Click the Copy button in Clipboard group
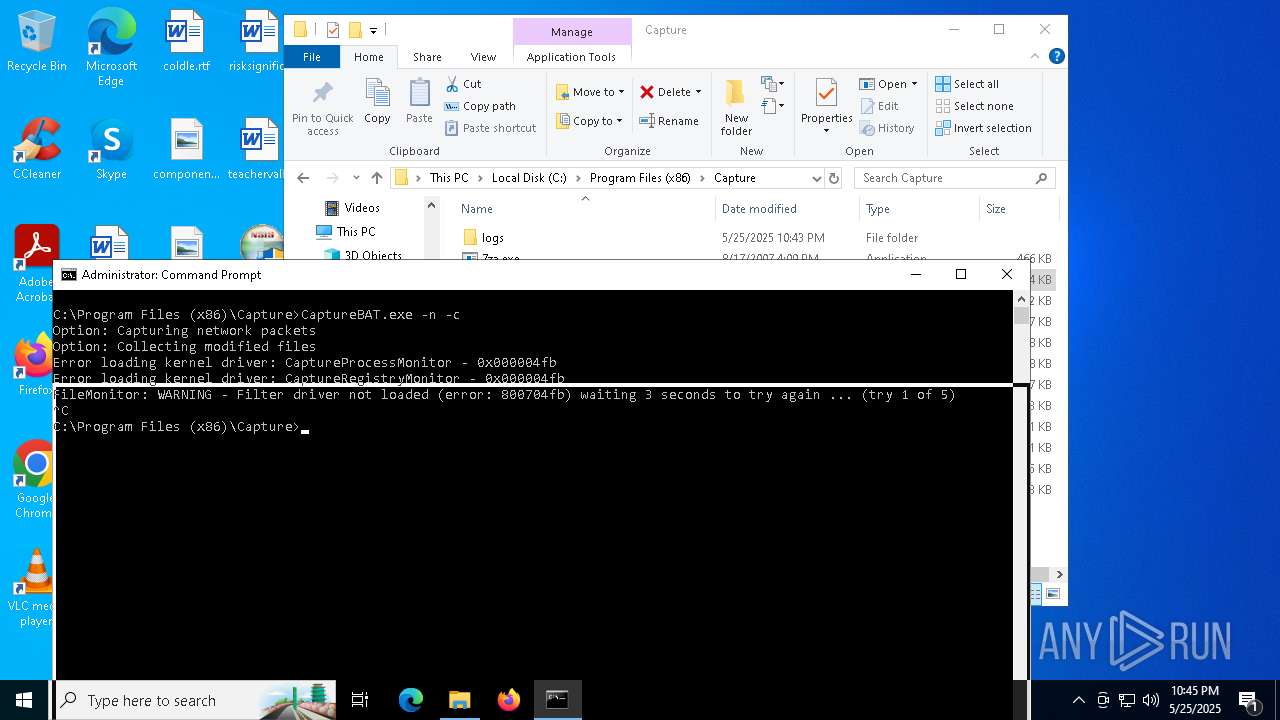 pyautogui.click(x=377, y=103)
